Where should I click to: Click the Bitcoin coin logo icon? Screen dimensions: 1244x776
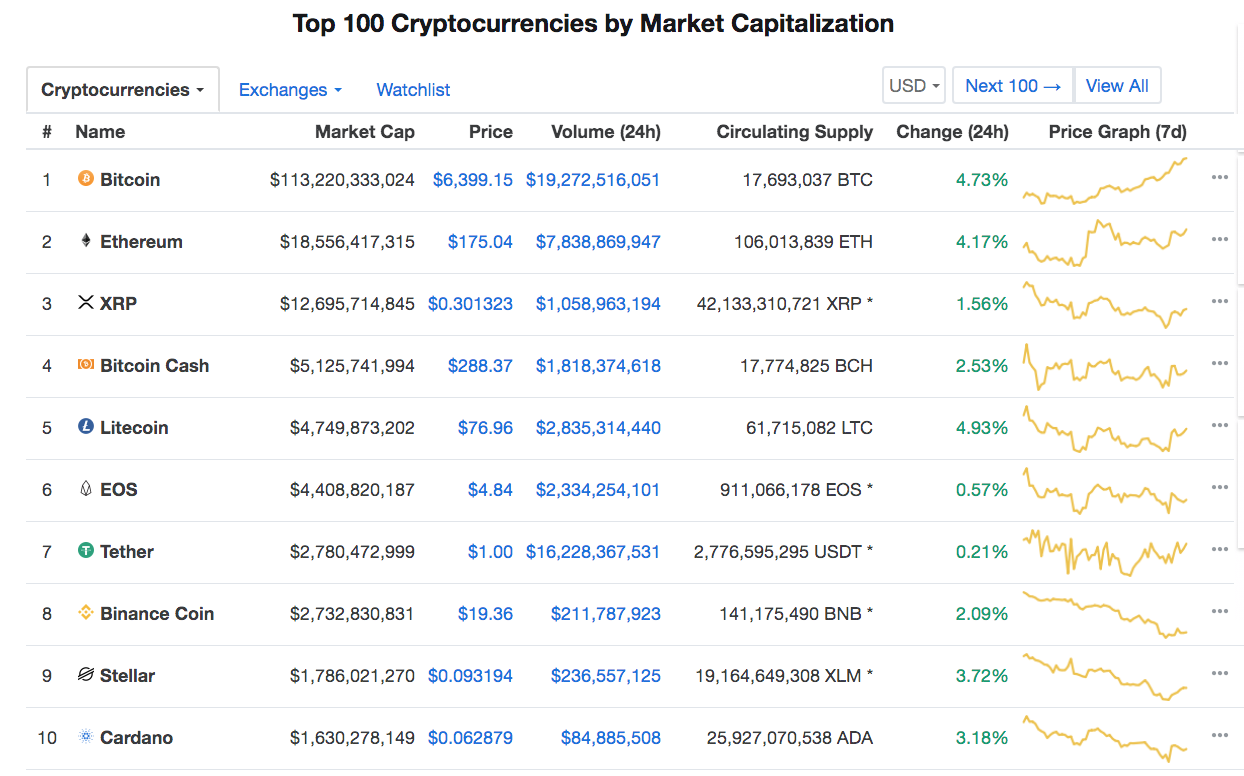[x=86, y=180]
